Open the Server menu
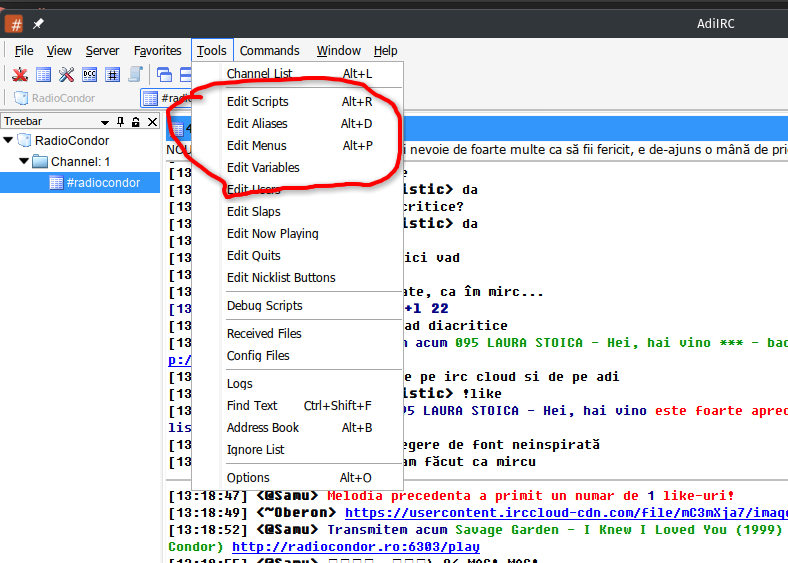The width and height of the screenshot is (788, 563). 102,51
